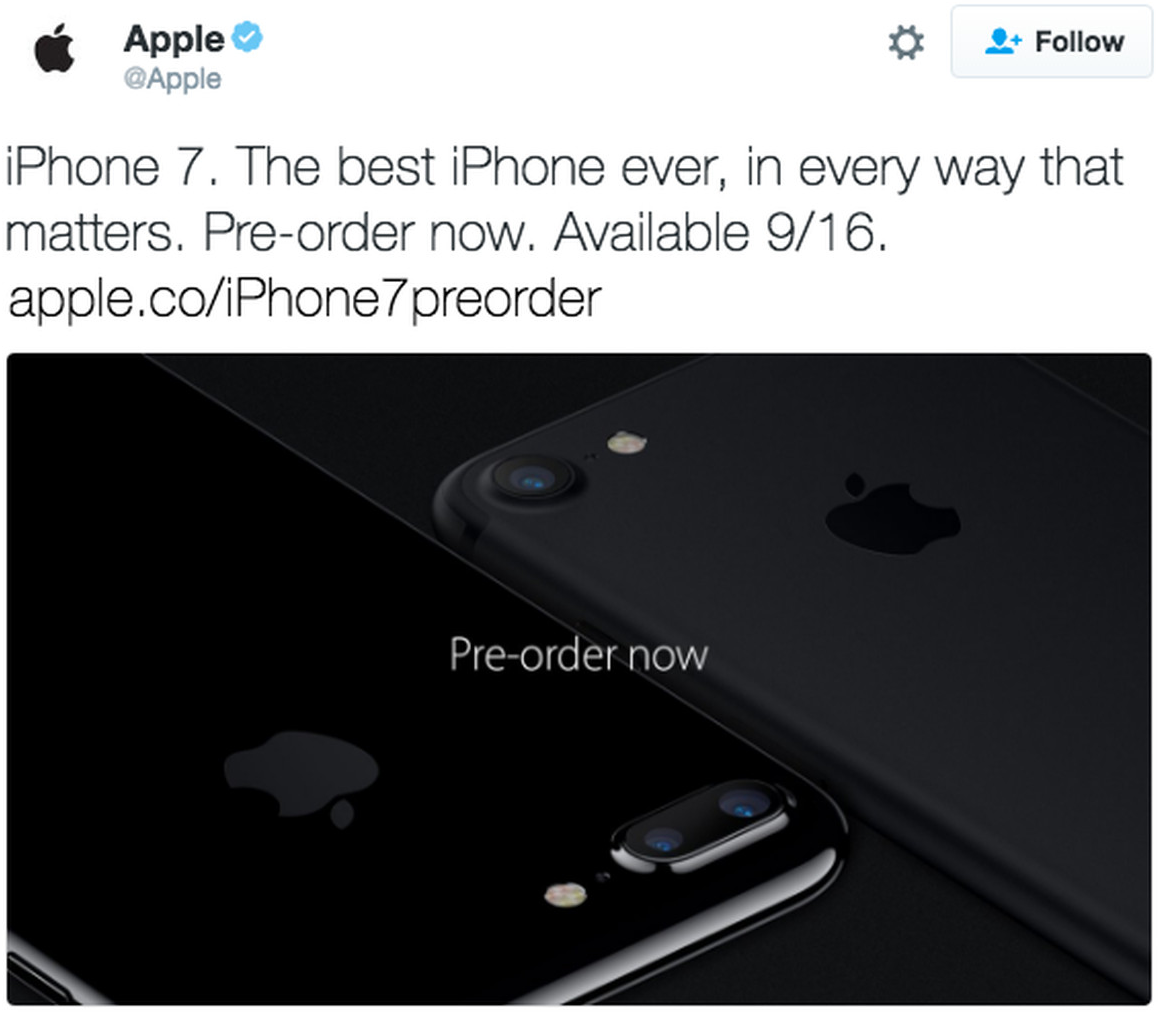Click the Pre-order now text on image

pos(578,654)
